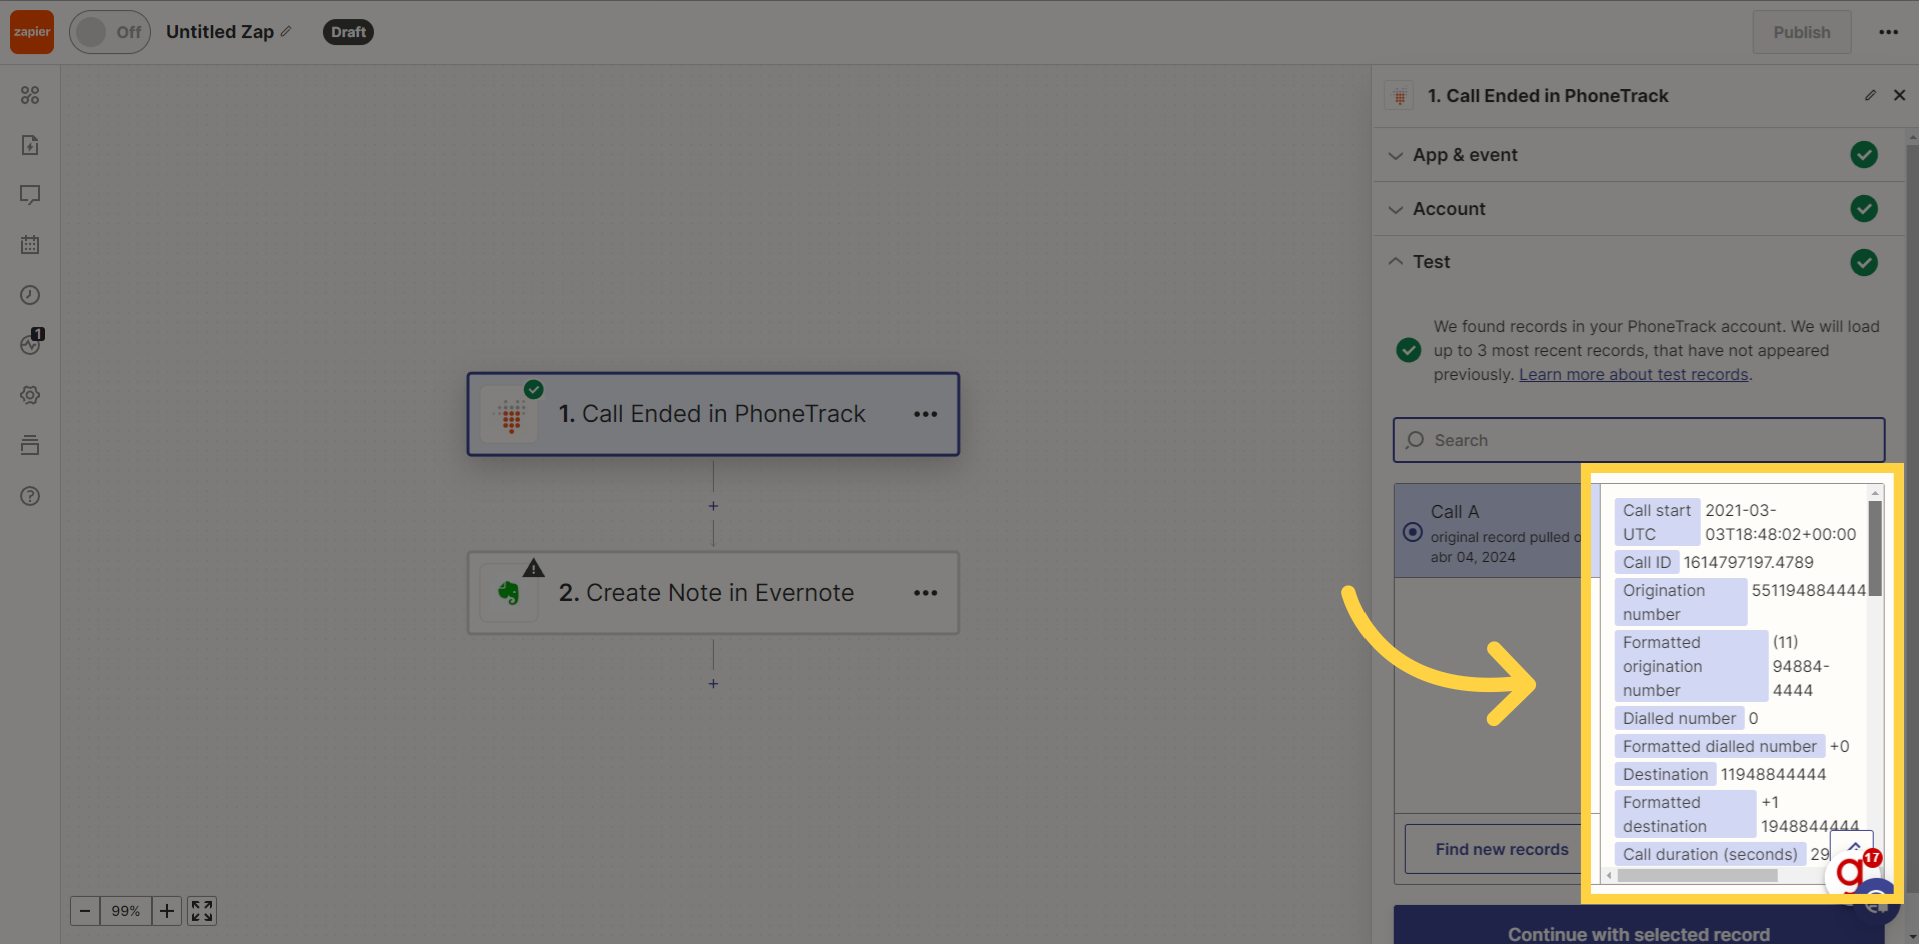Click the record details vertical scrollbar
Screen dimensions: 1919x944
point(1875,548)
